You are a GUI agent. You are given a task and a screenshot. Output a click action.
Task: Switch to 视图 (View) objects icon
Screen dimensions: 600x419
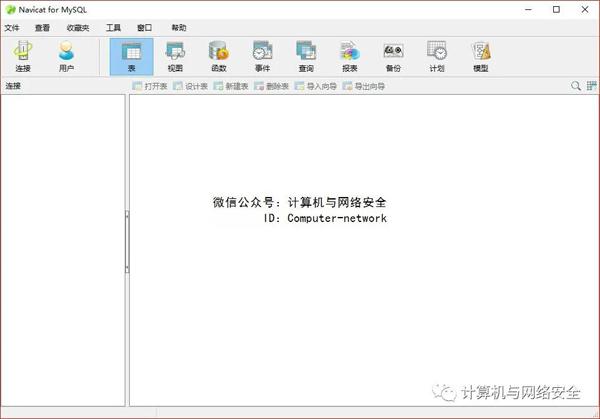tap(175, 57)
